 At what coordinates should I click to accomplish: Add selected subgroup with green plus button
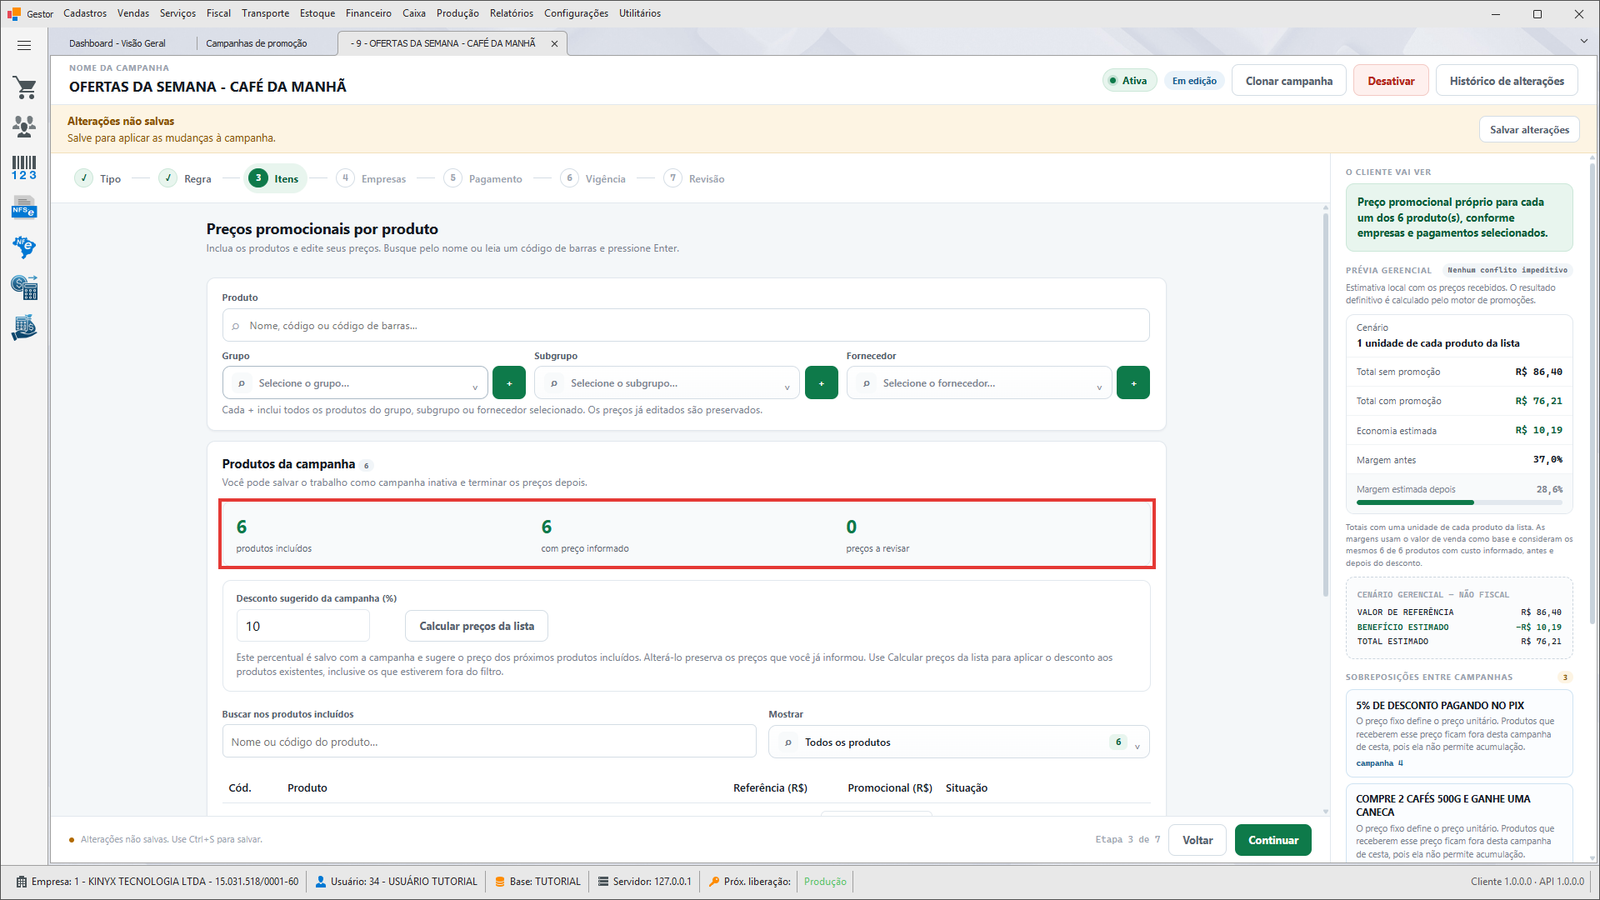[x=821, y=383]
